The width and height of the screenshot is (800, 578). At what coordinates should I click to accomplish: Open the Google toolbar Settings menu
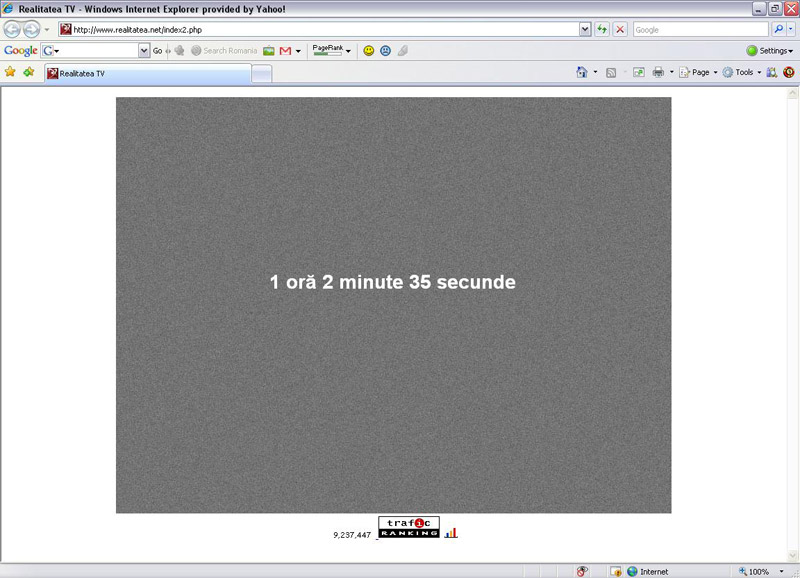click(770, 51)
